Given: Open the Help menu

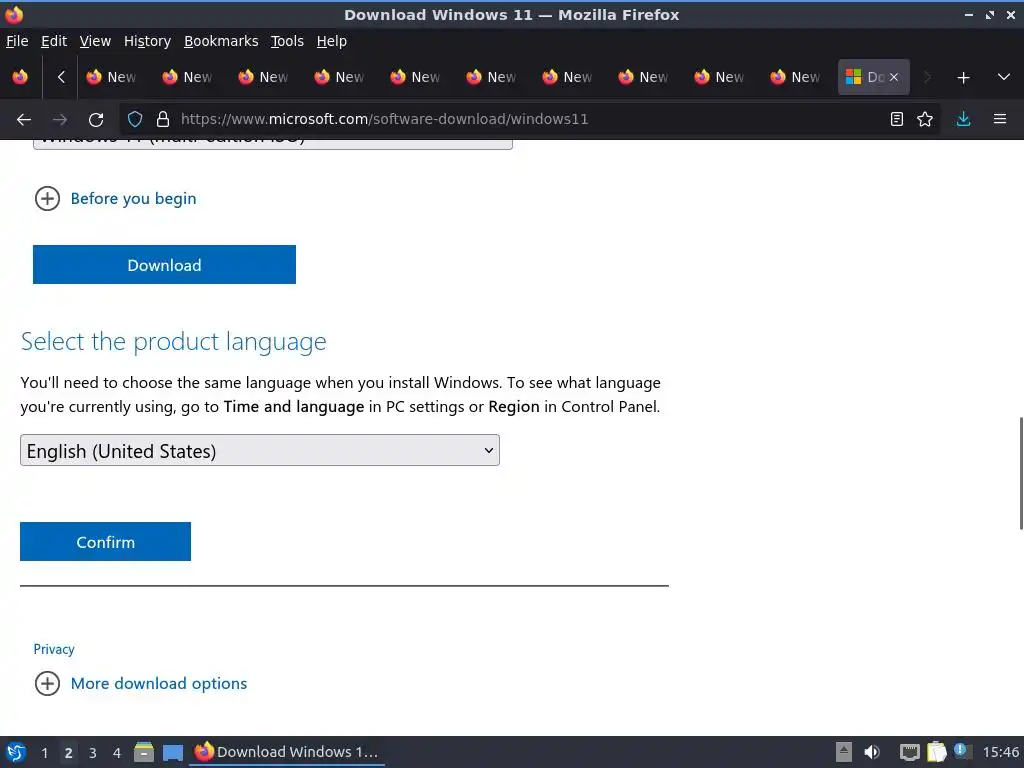Looking at the screenshot, I should click(x=331, y=41).
